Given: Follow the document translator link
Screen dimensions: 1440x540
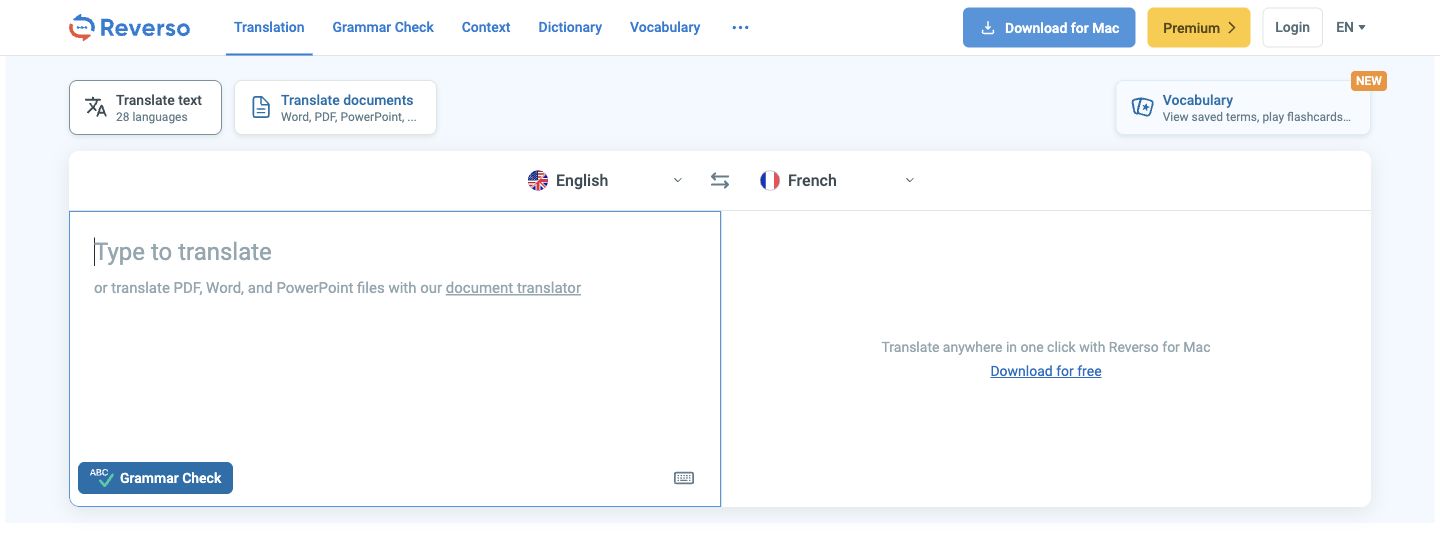Looking at the screenshot, I should click(513, 288).
